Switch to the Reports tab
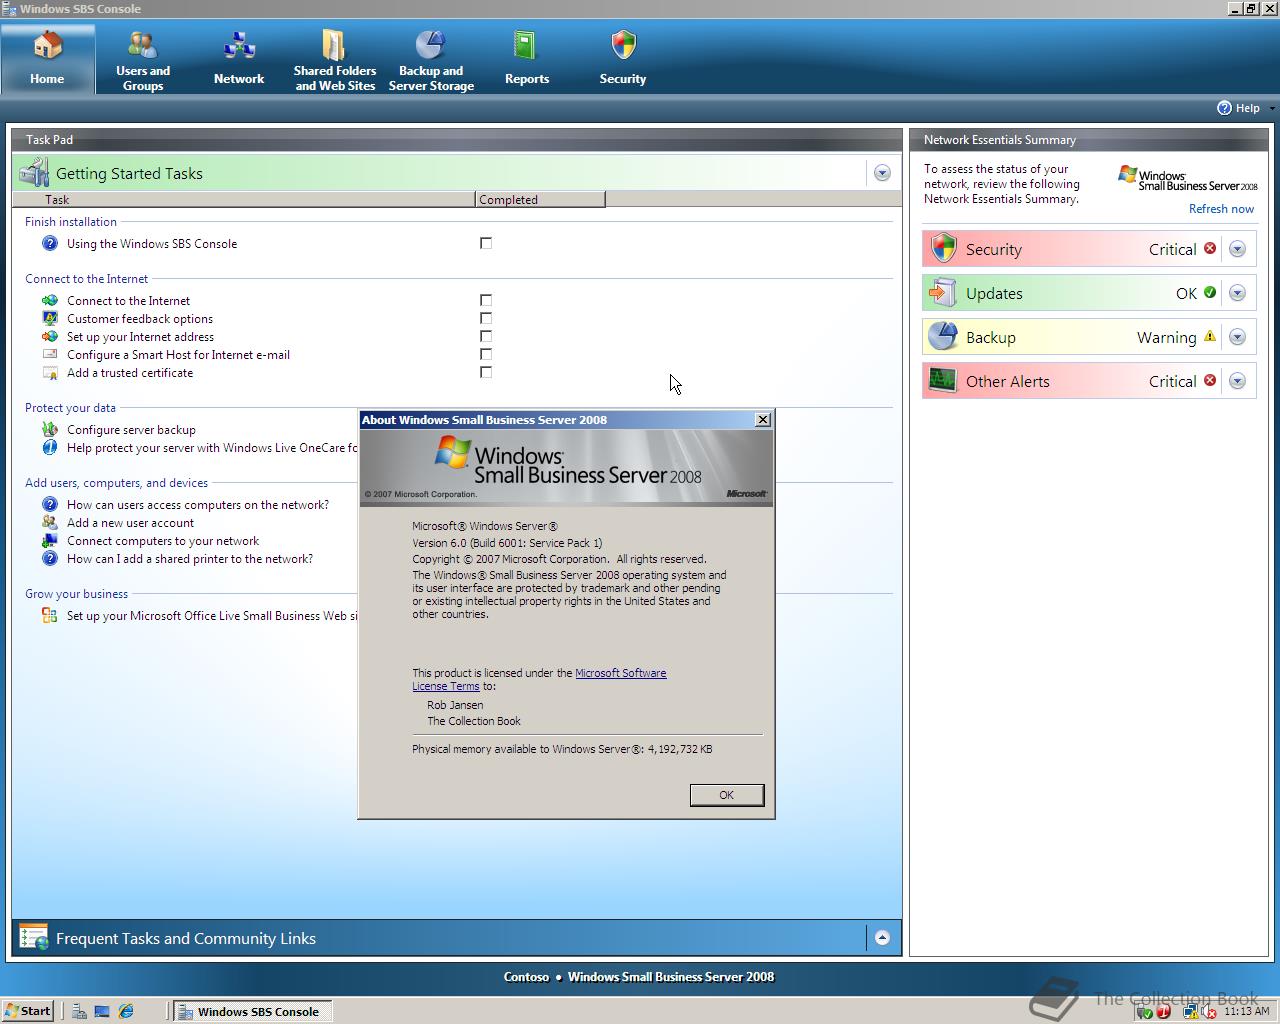The image size is (1280, 1024). 527,59
